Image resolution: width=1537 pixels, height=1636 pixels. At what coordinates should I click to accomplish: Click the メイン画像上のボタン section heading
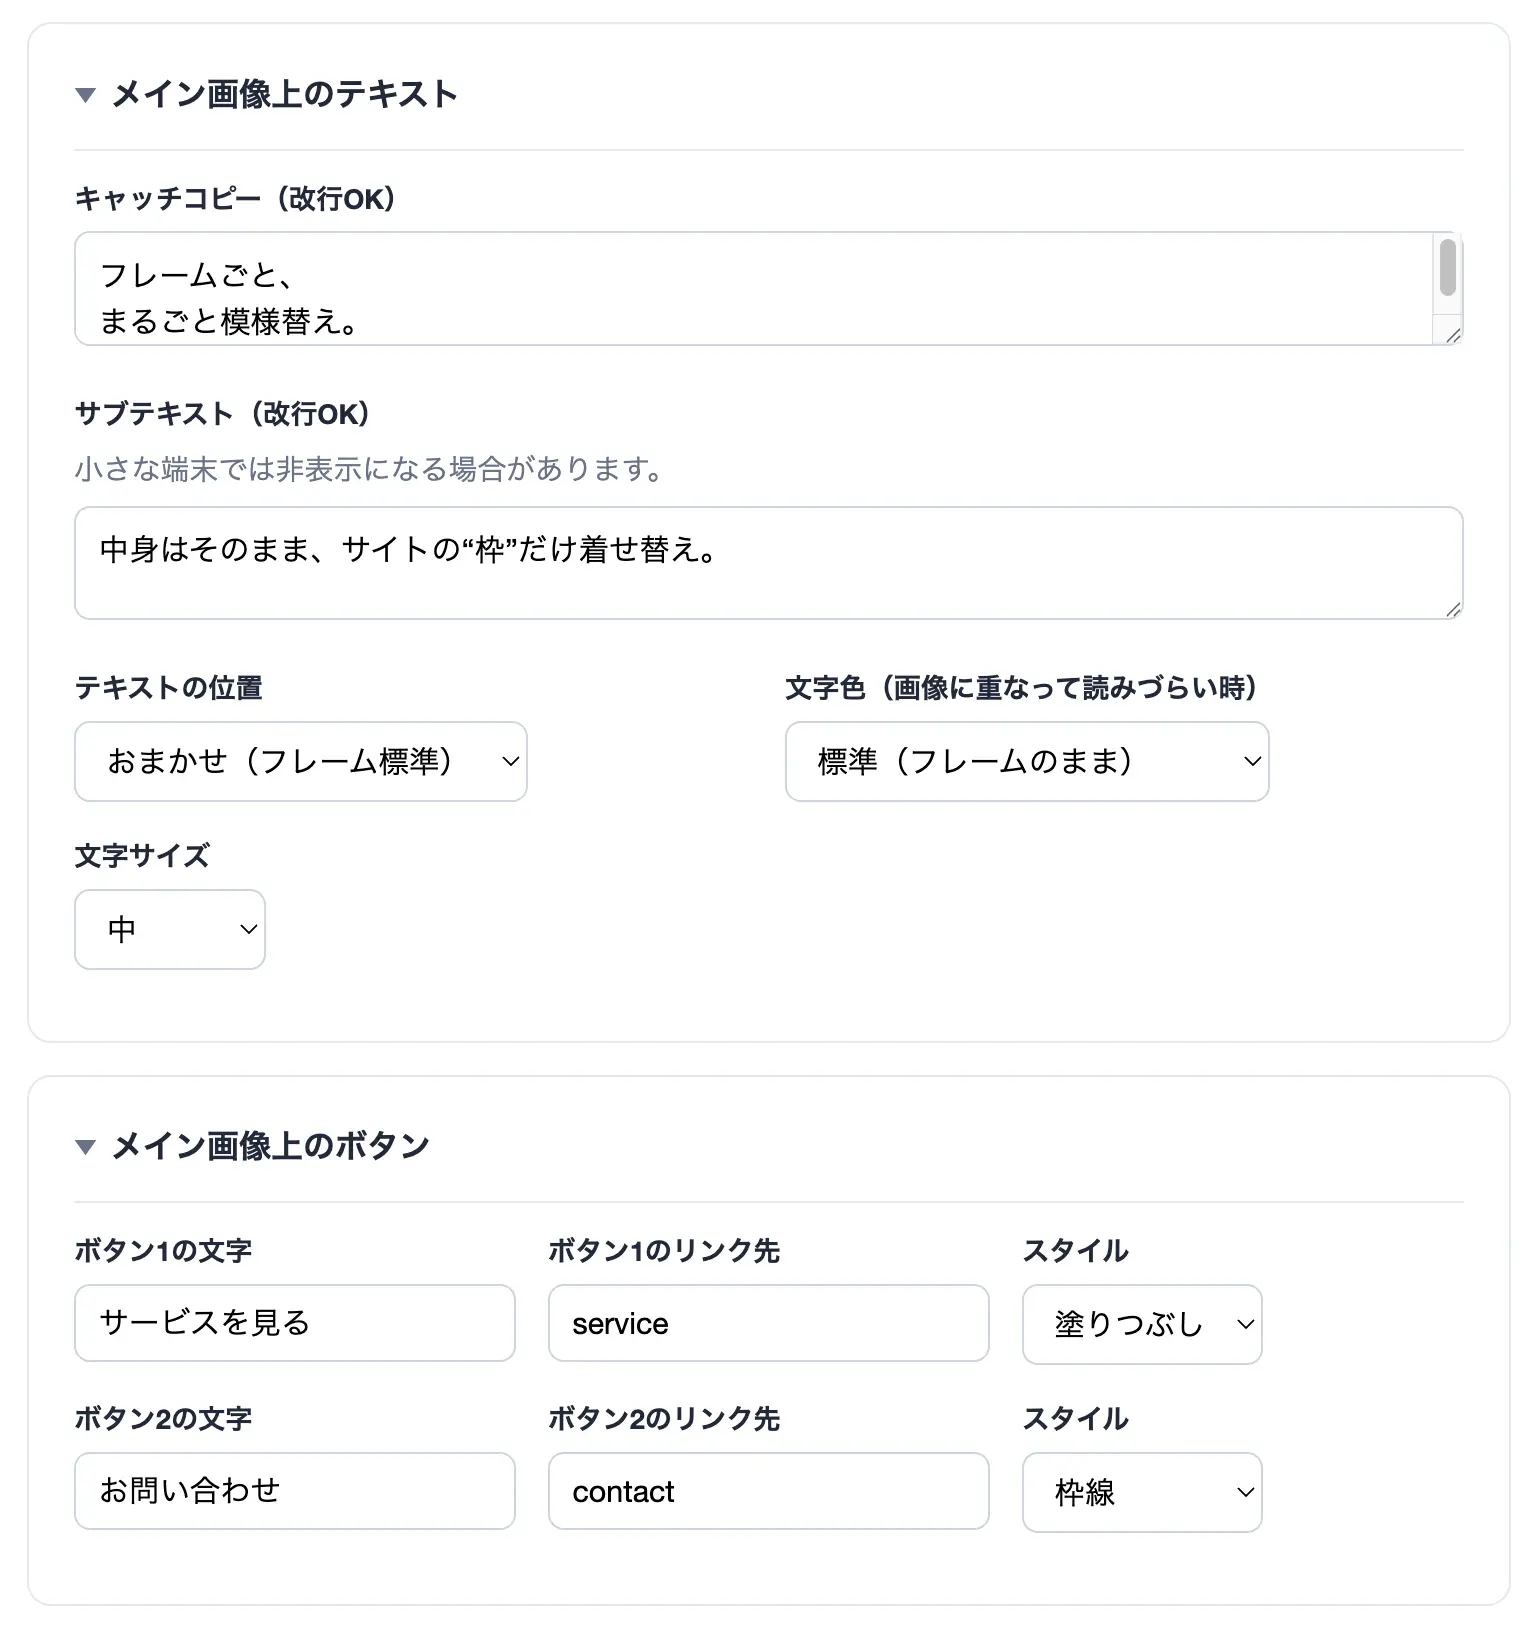click(271, 1147)
